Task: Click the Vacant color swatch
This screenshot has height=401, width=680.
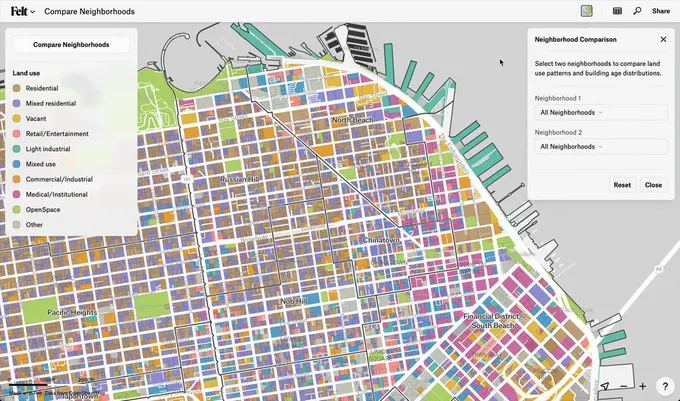Action: pos(16,118)
